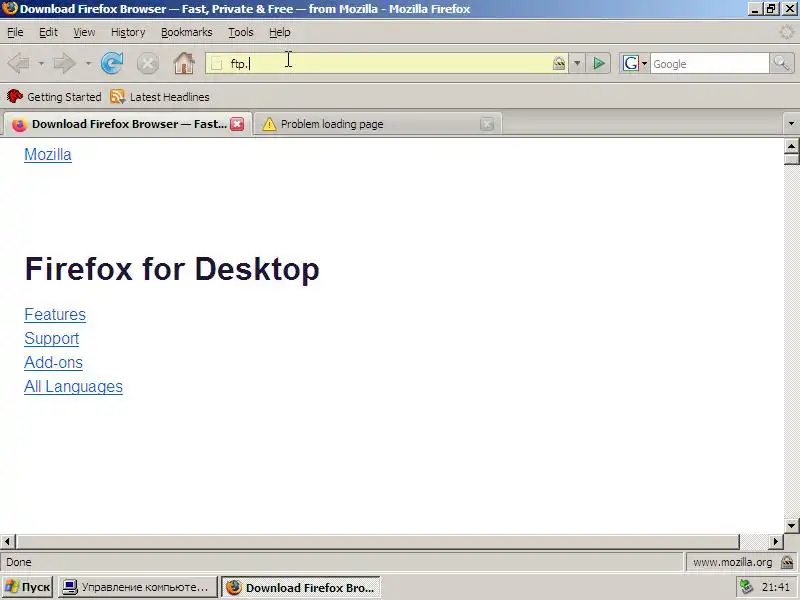Open the Help menu
800x600 pixels.
pos(280,32)
